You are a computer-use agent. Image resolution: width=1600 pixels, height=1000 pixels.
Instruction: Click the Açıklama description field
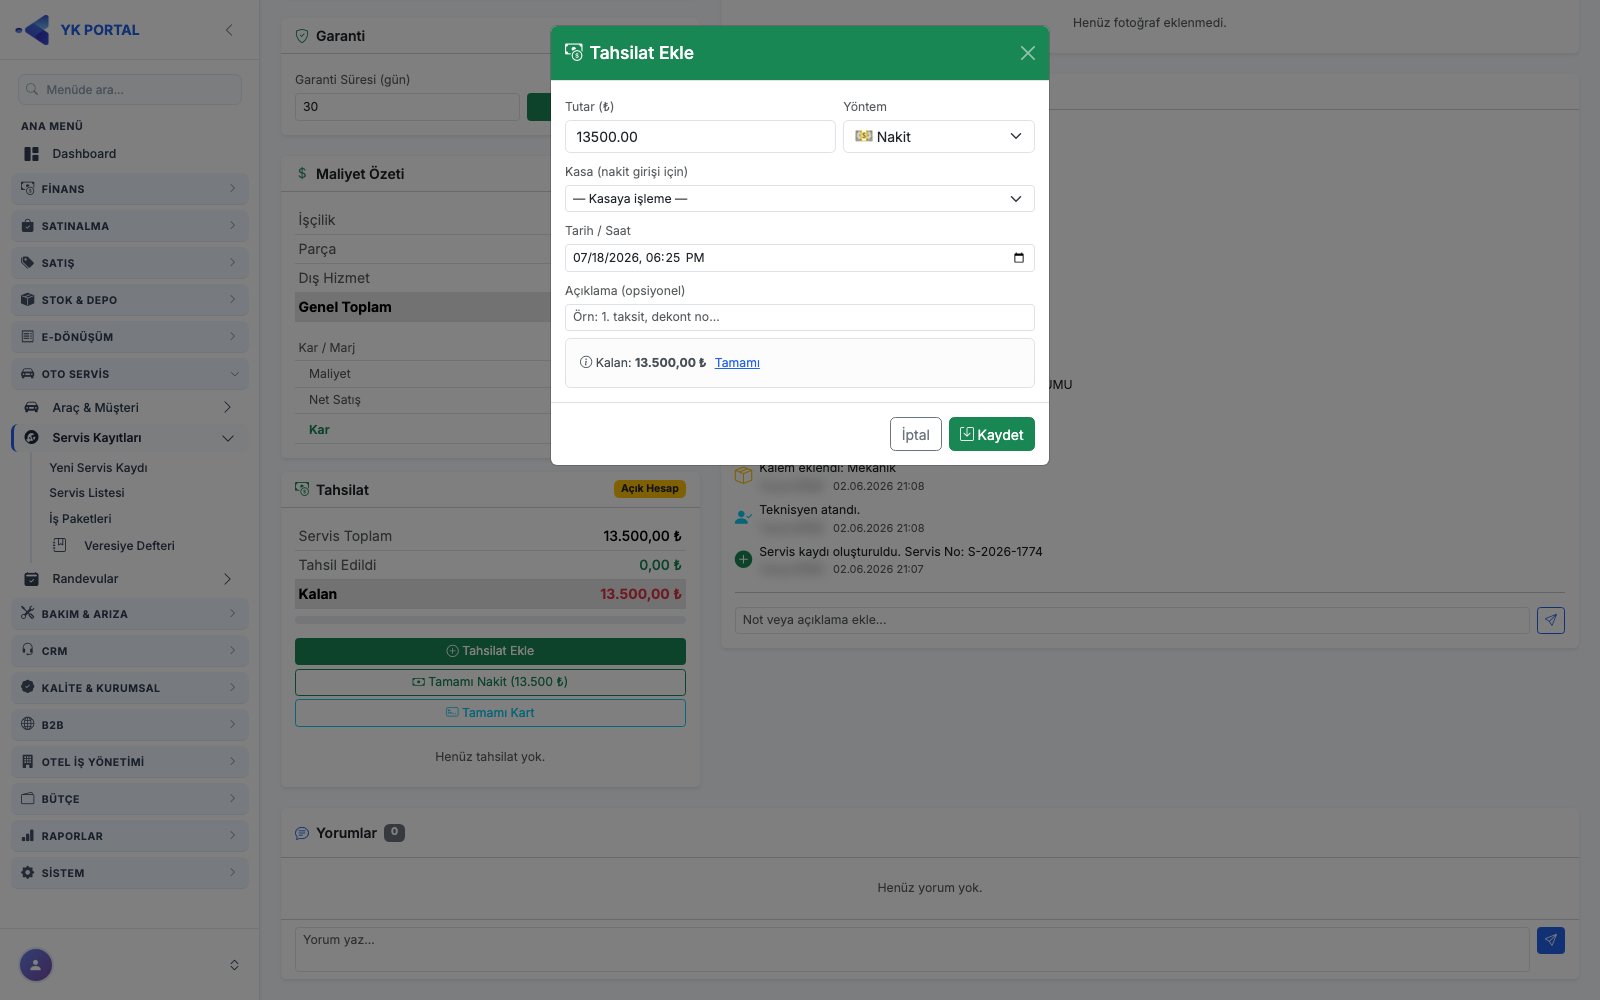(800, 317)
